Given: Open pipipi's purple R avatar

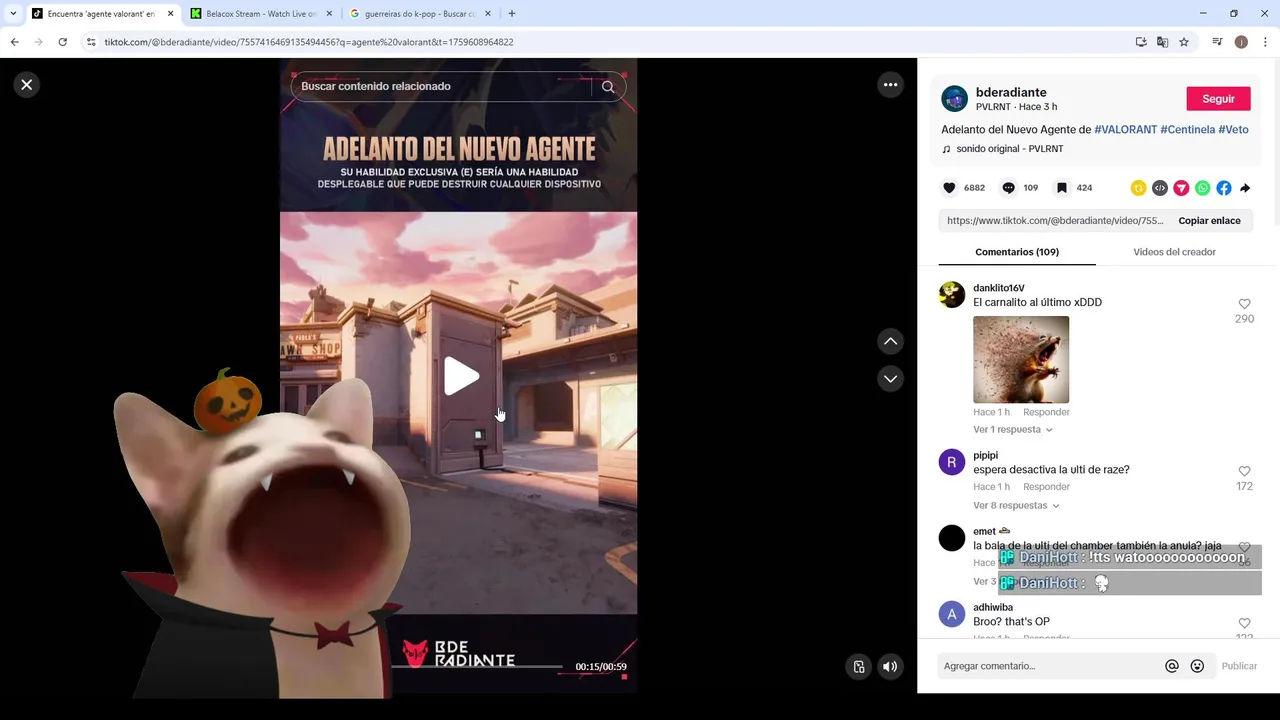Looking at the screenshot, I should point(952,462).
